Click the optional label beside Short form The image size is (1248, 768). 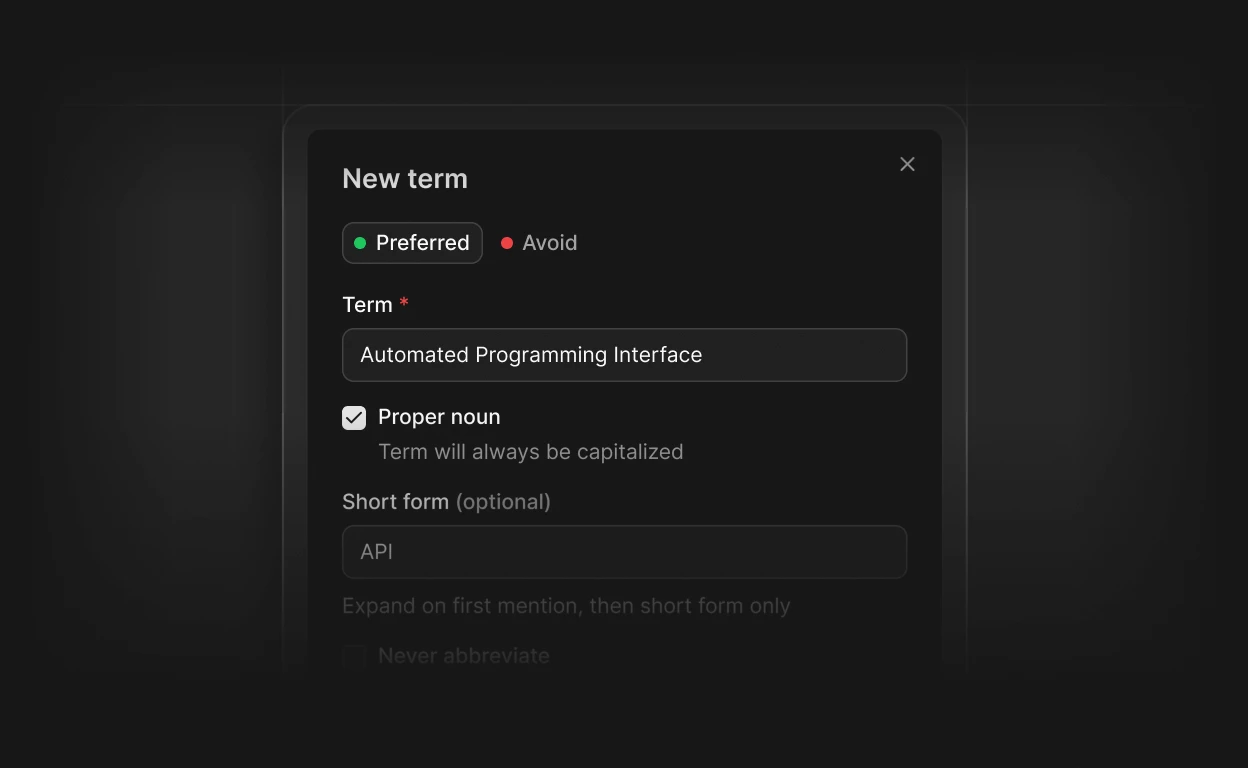click(504, 502)
